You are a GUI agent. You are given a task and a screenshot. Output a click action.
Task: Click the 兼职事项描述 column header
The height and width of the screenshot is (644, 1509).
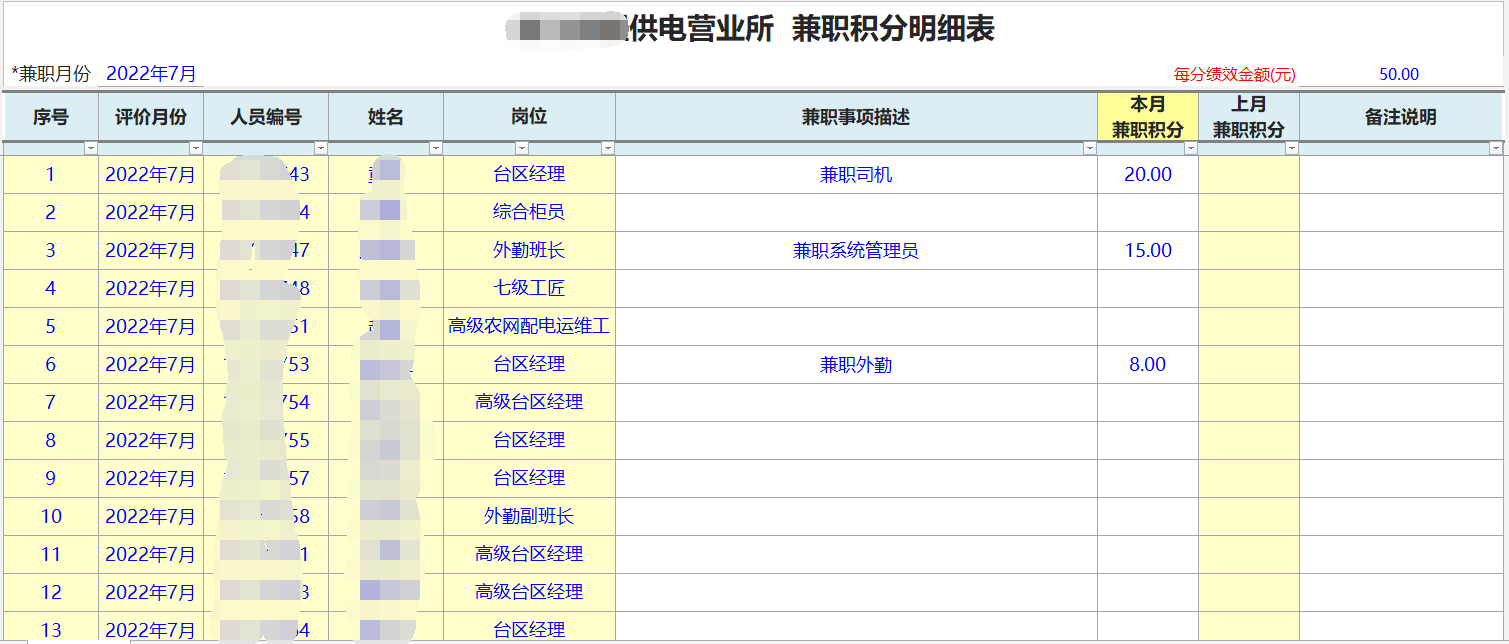(856, 117)
